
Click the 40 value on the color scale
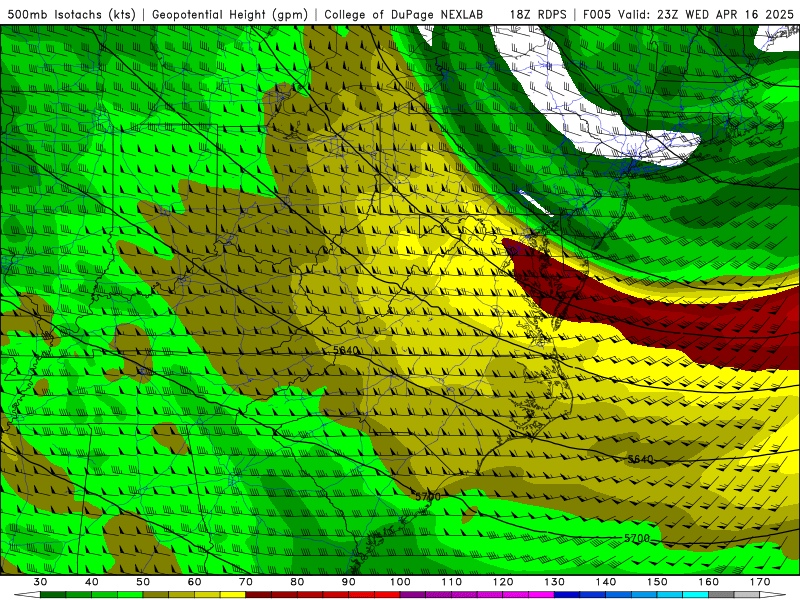click(92, 582)
